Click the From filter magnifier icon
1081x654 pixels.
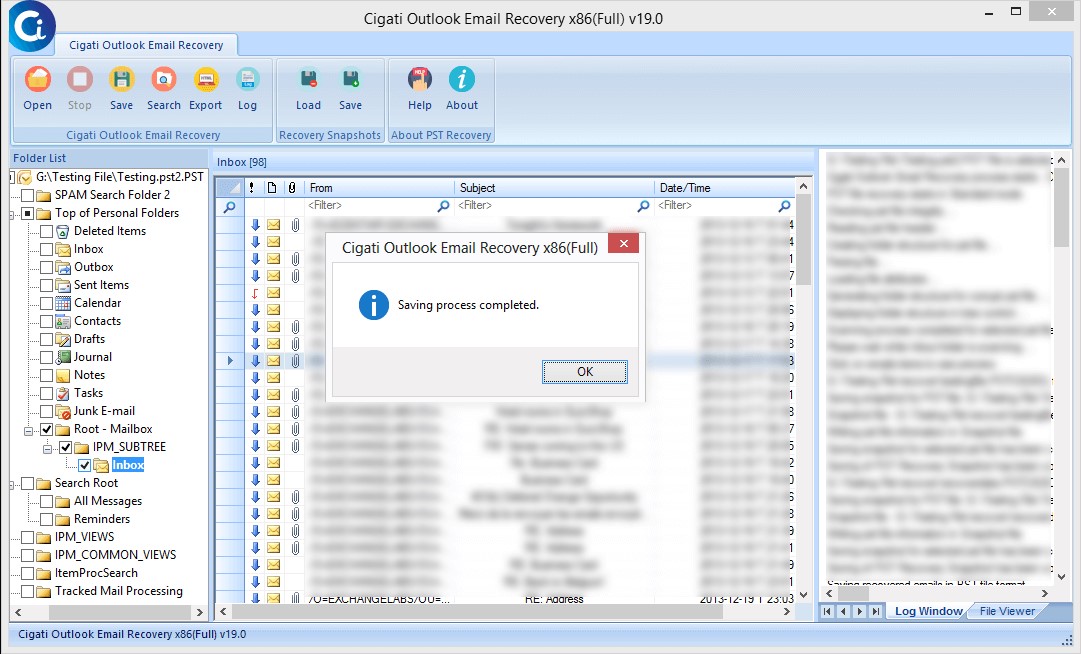tap(443, 206)
